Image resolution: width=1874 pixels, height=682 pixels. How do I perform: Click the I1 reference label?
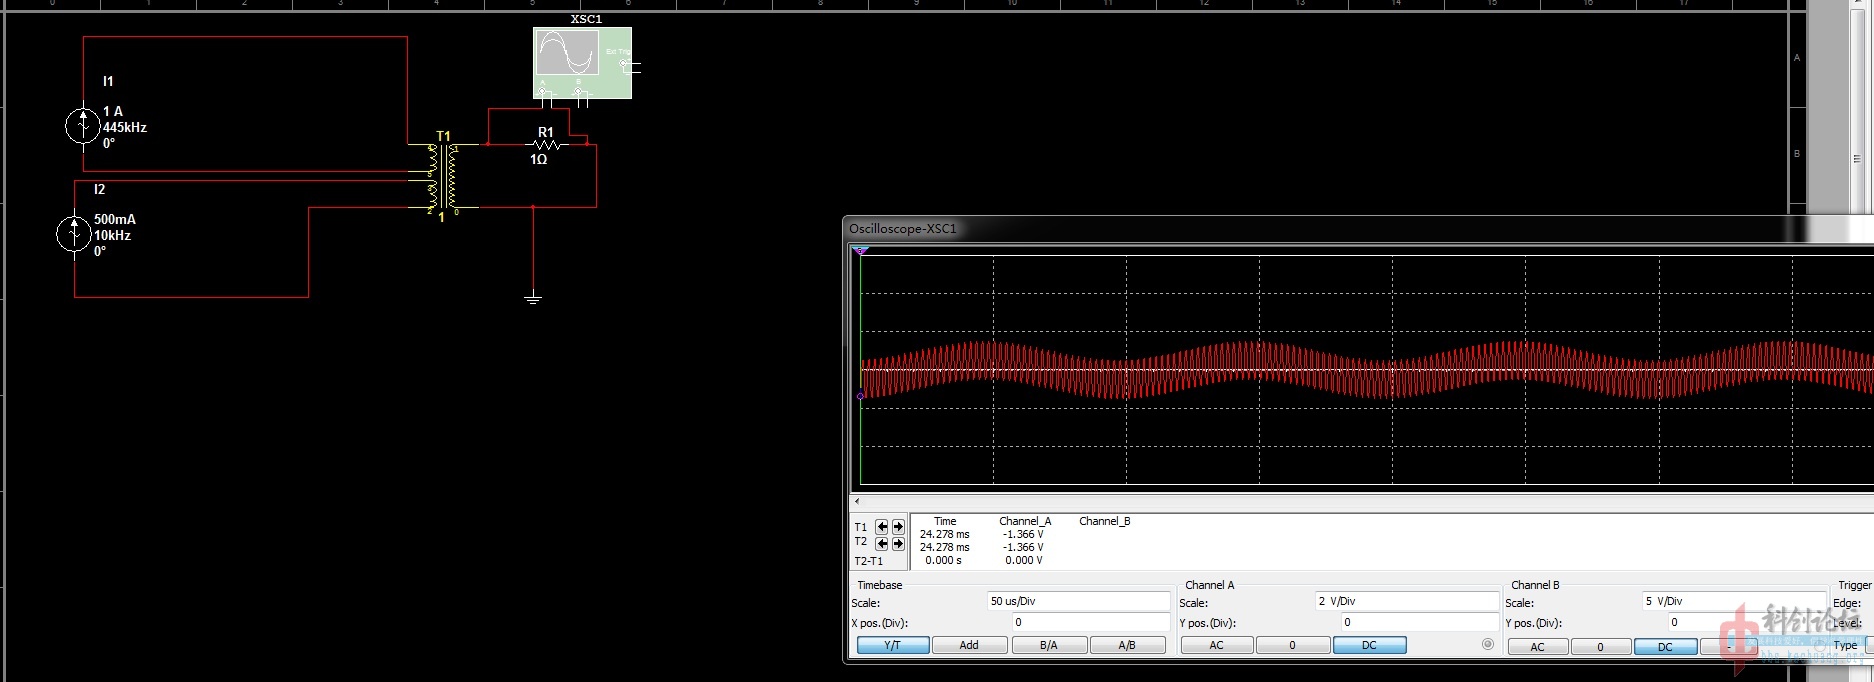pos(108,81)
